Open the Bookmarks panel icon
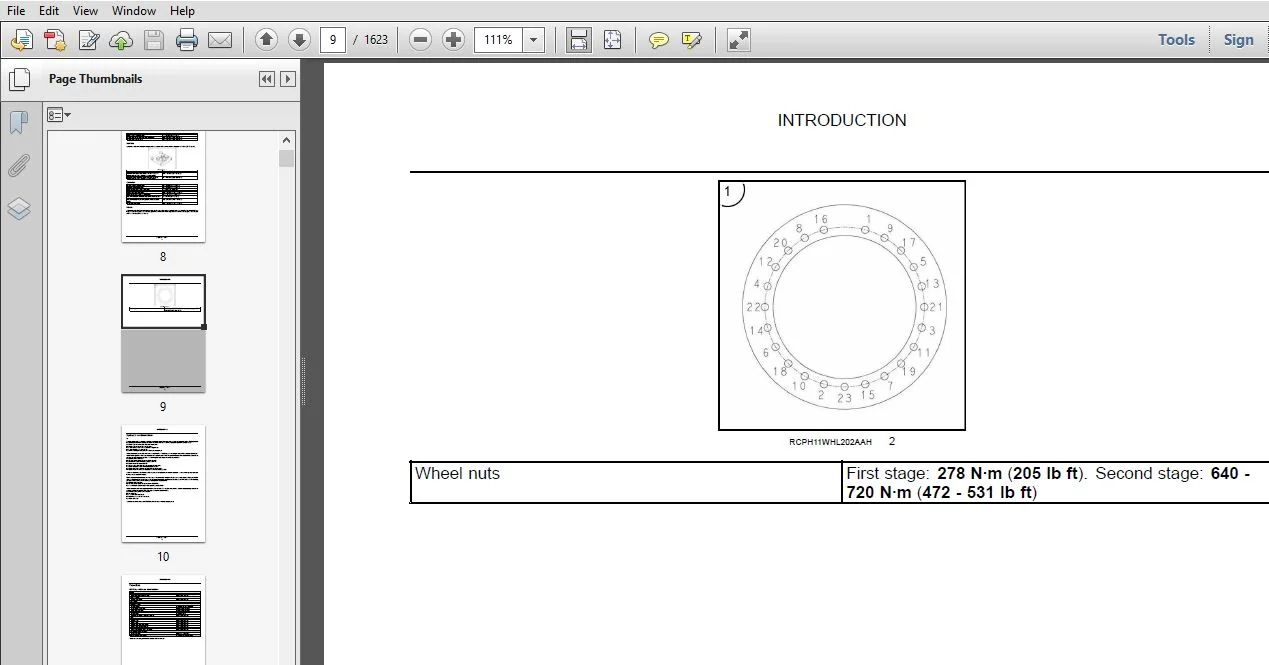The width and height of the screenshot is (1269, 665). pos(19,123)
